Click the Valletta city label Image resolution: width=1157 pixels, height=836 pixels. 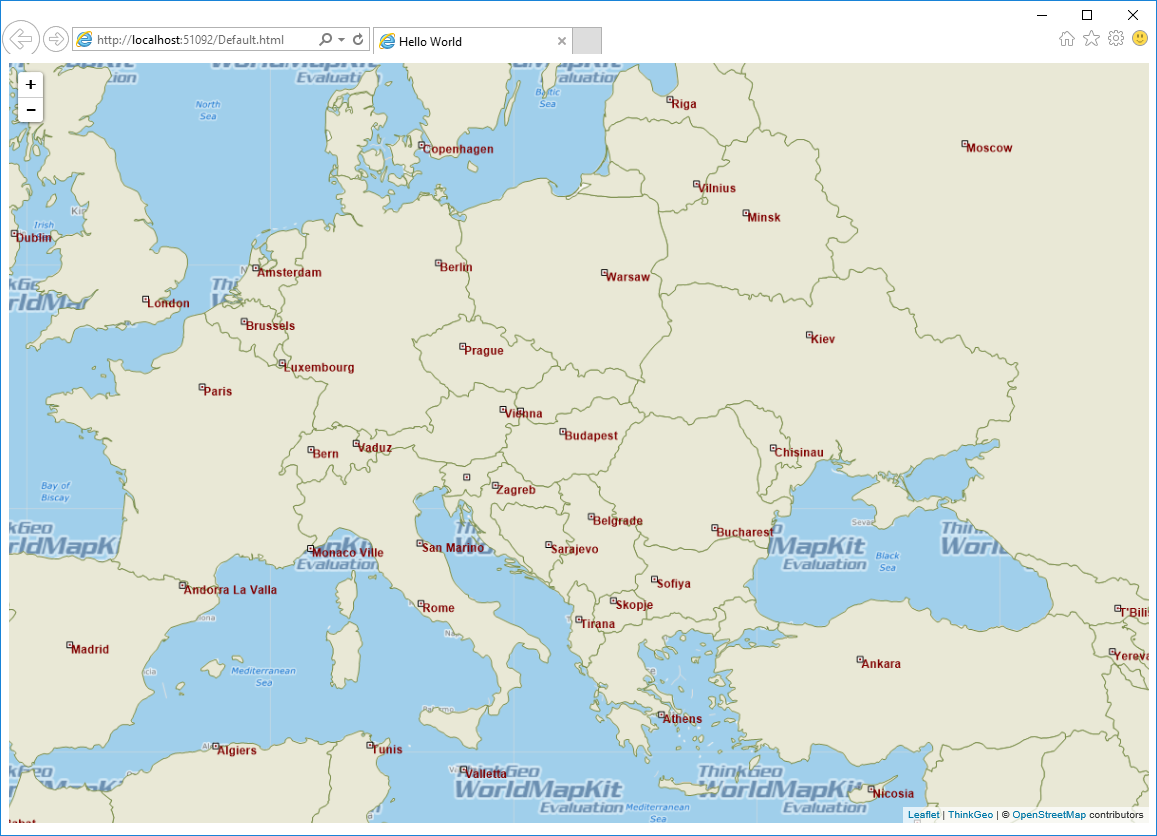[486, 774]
